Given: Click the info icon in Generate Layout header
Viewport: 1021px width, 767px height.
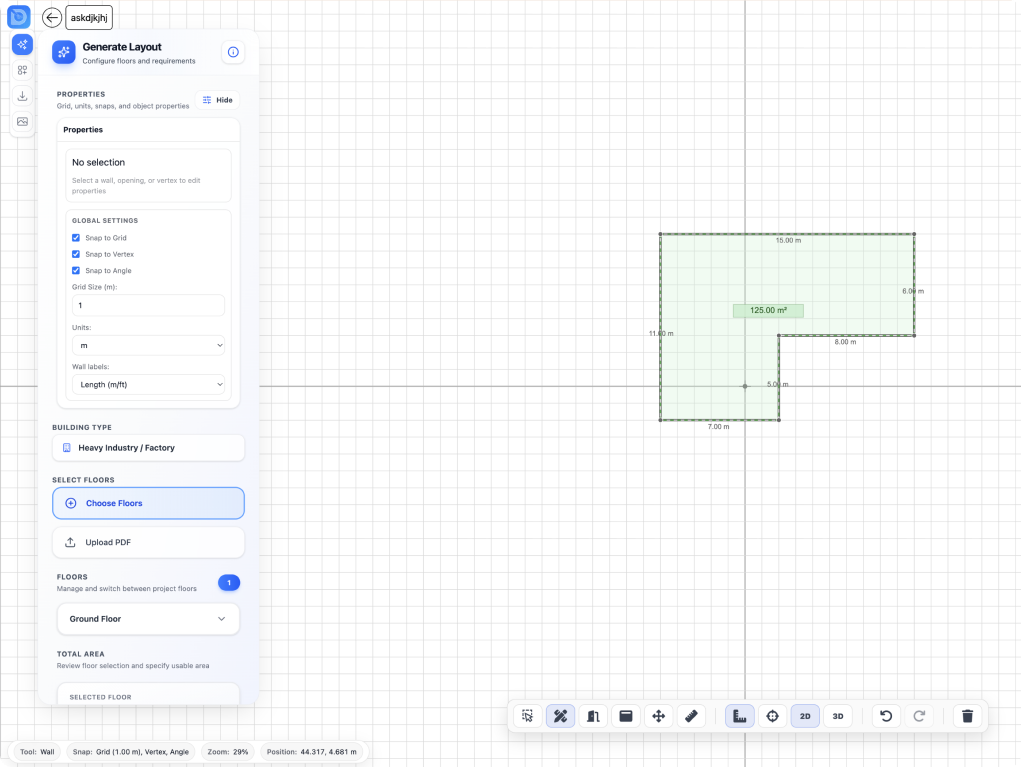Looking at the screenshot, I should [x=233, y=52].
